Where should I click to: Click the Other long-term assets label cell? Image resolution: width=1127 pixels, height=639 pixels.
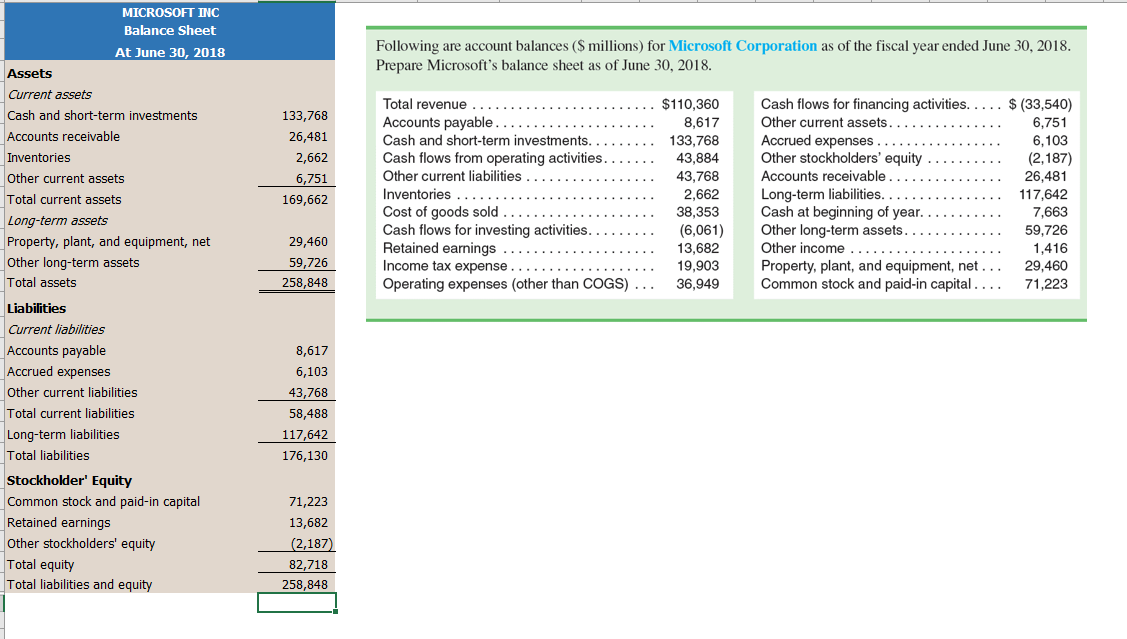click(x=73, y=262)
